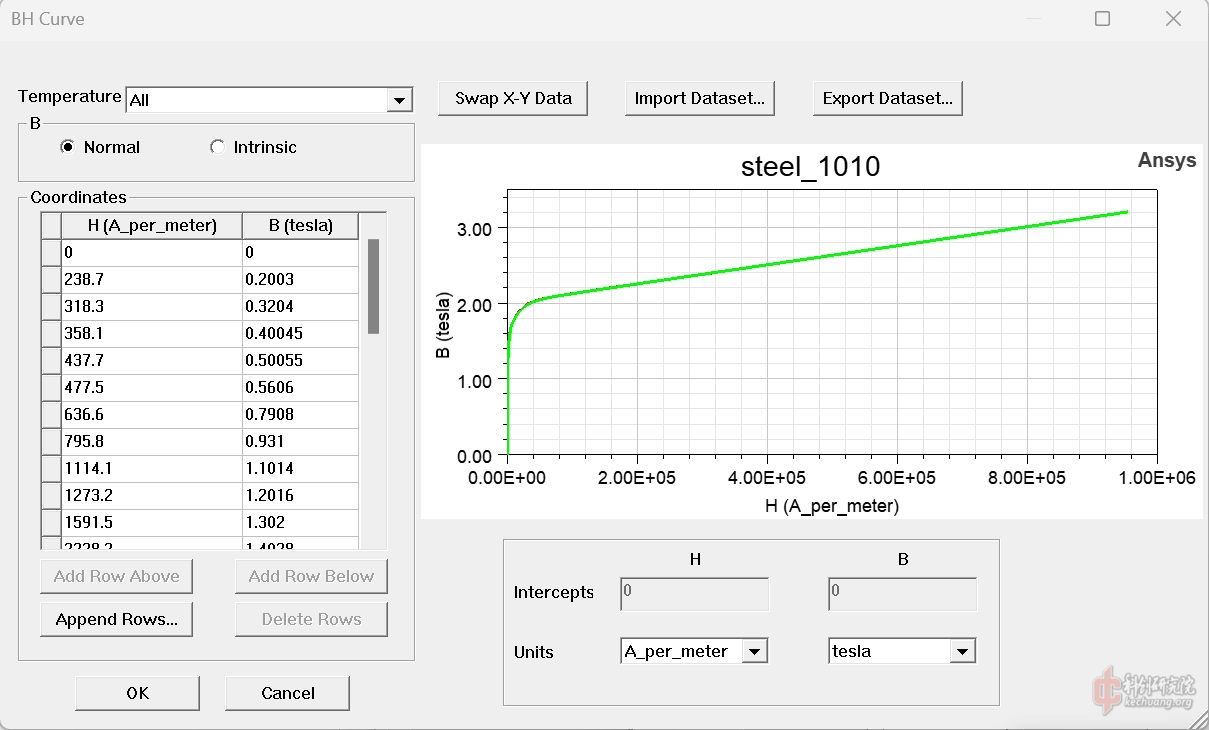Click the steel_1010 chart title
Screen dimensions: 1209x730
(810, 166)
